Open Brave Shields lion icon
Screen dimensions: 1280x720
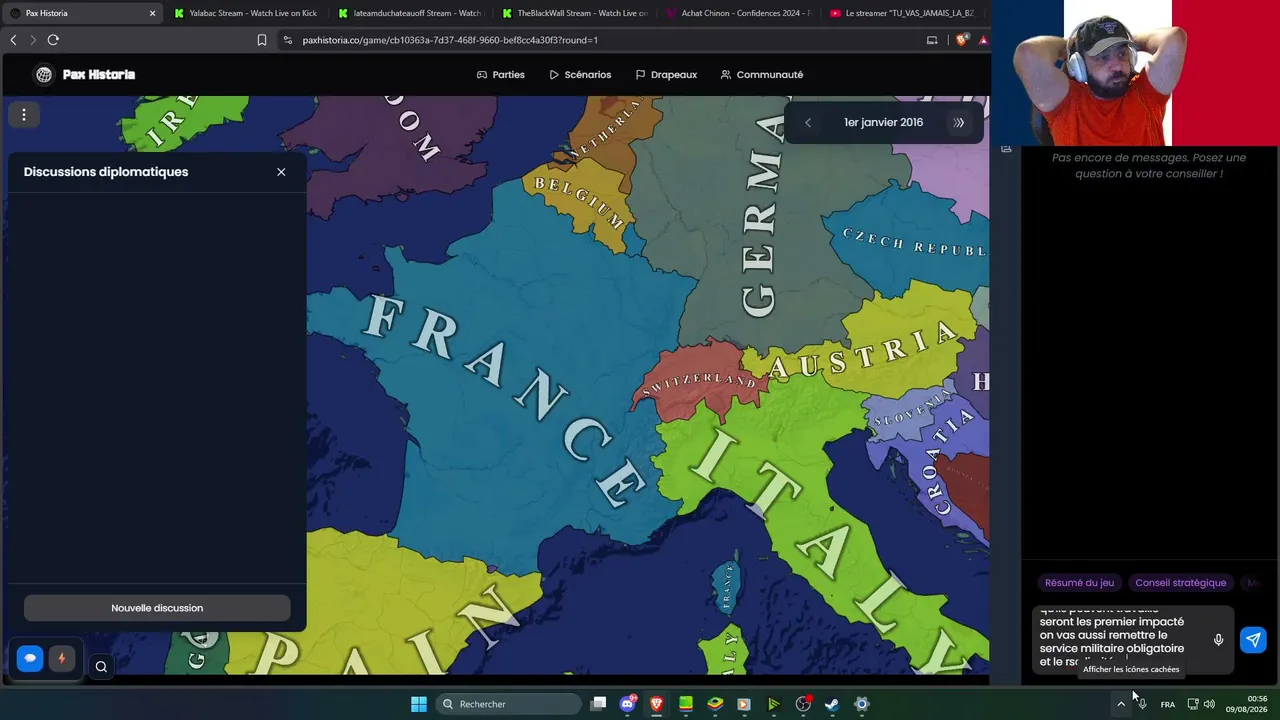[962, 40]
